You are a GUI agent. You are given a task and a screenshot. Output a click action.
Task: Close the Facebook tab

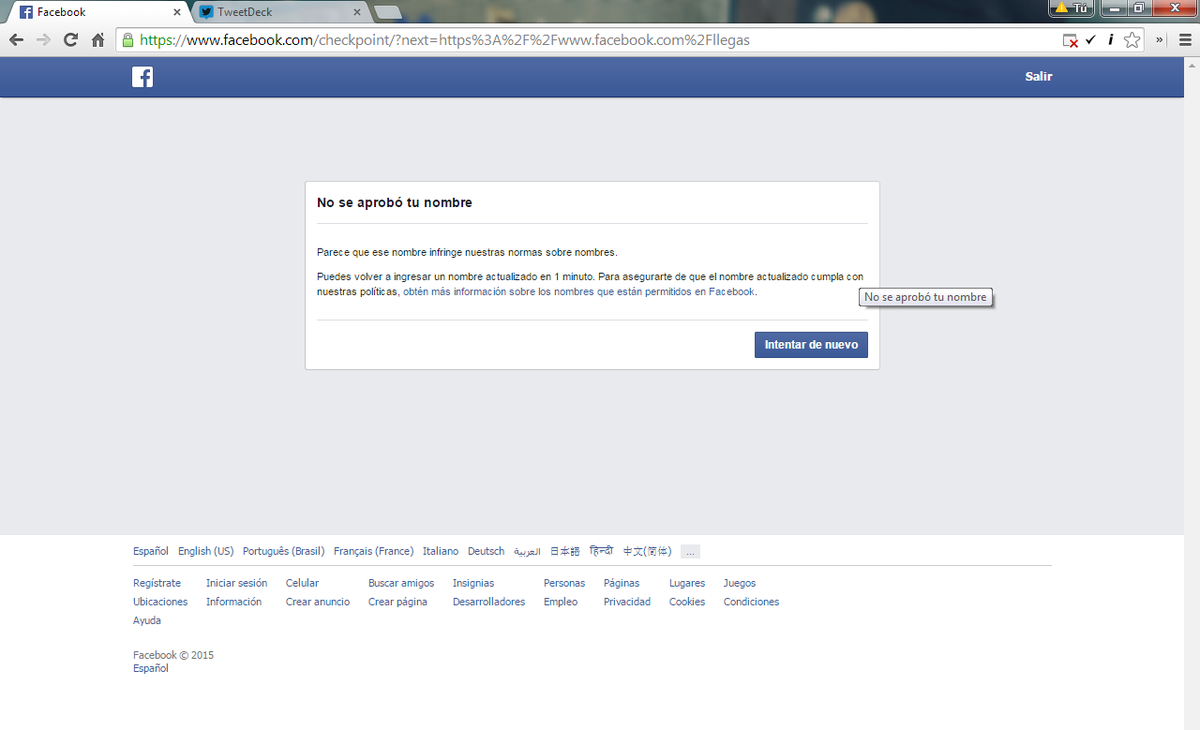click(x=177, y=12)
